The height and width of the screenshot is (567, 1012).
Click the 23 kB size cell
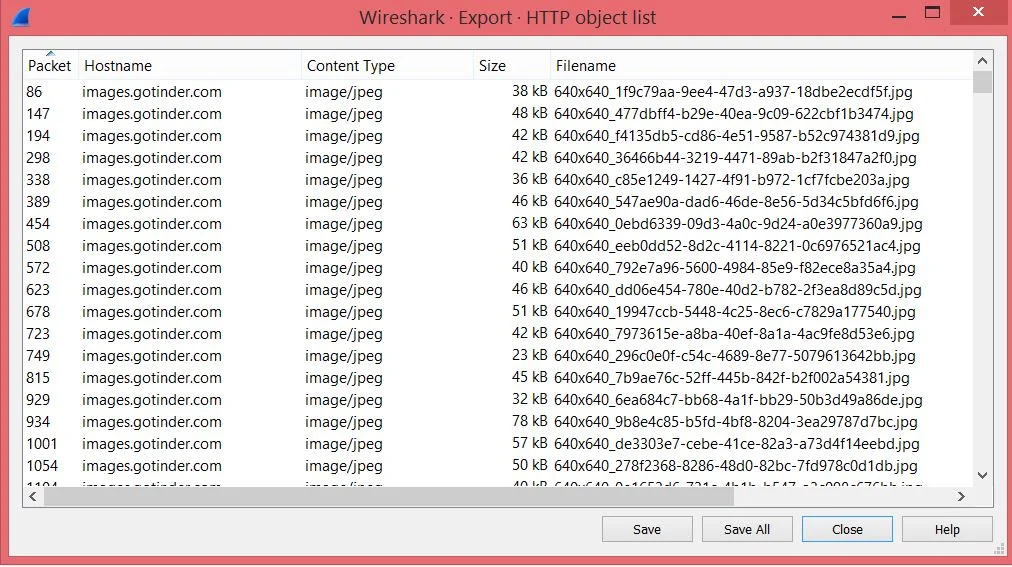(529, 355)
